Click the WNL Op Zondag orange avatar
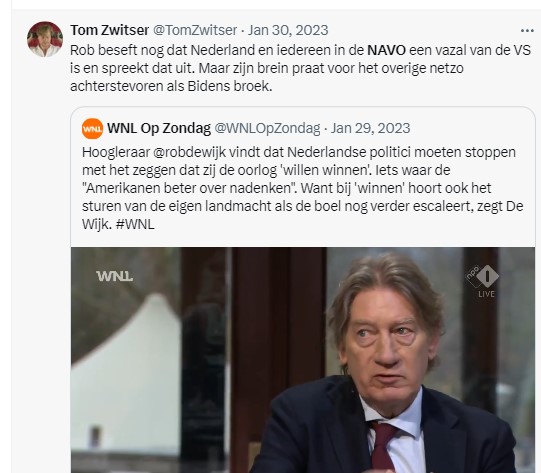Screen dimensions: 541x473 point(92,129)
